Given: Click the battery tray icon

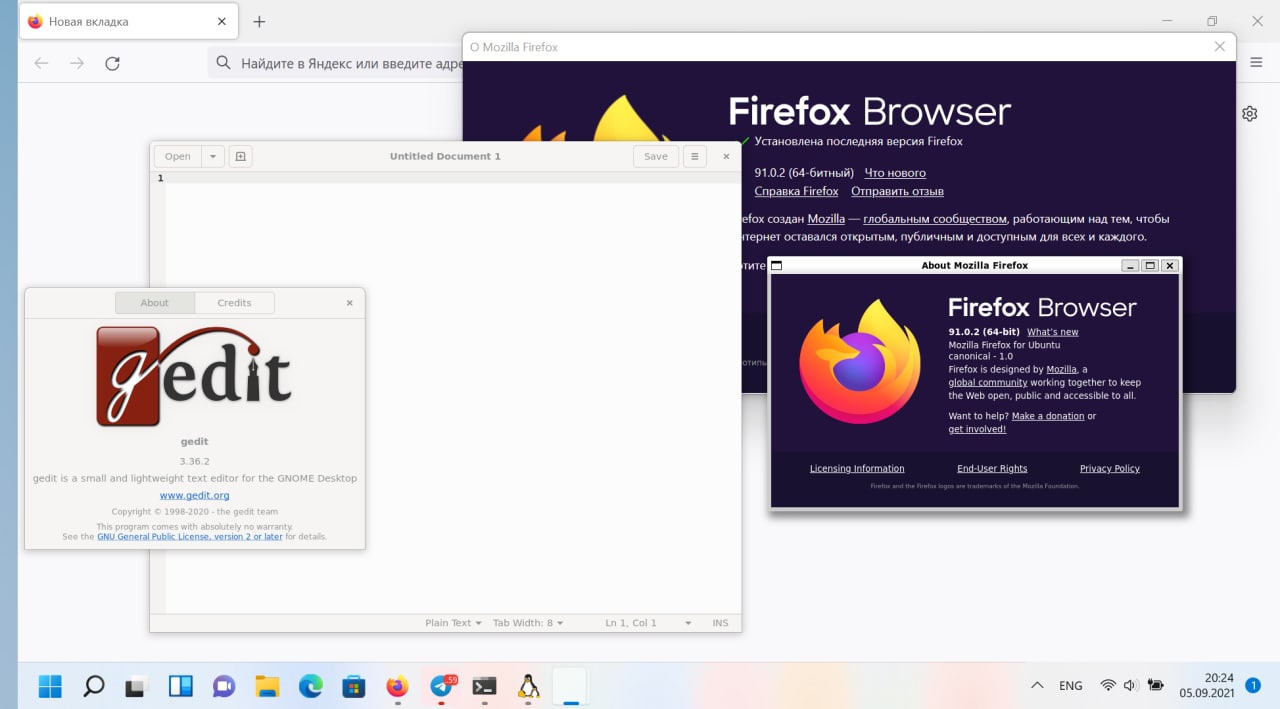Looking at the screenshot, I should click(x=1156, y=686).
